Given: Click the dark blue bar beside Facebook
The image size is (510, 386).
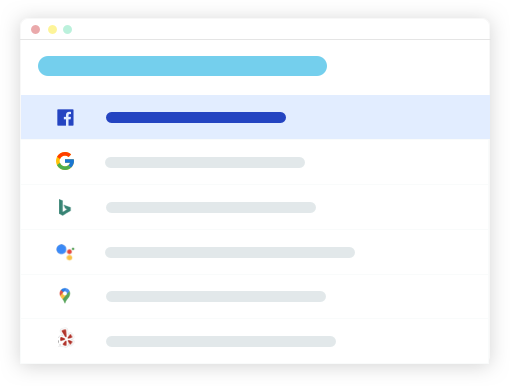Looking at the screenshot, I should coord(196,117).
